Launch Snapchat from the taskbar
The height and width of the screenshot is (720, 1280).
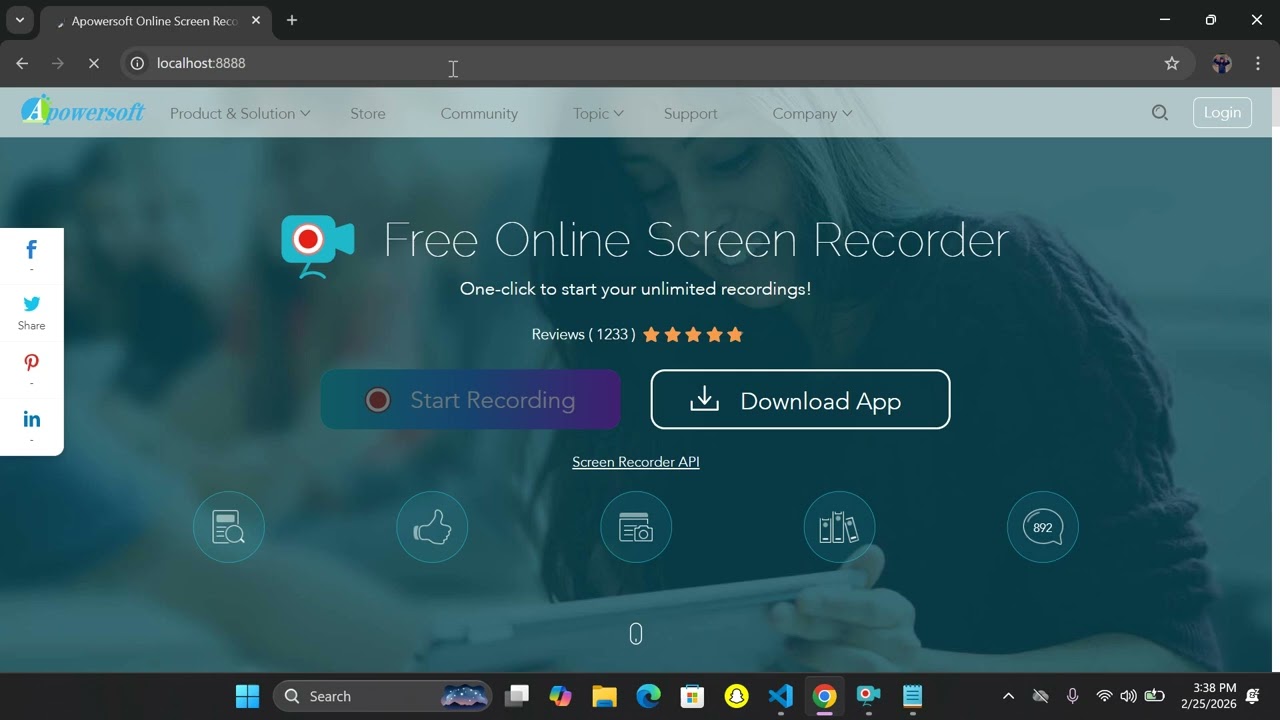[737, 696]
